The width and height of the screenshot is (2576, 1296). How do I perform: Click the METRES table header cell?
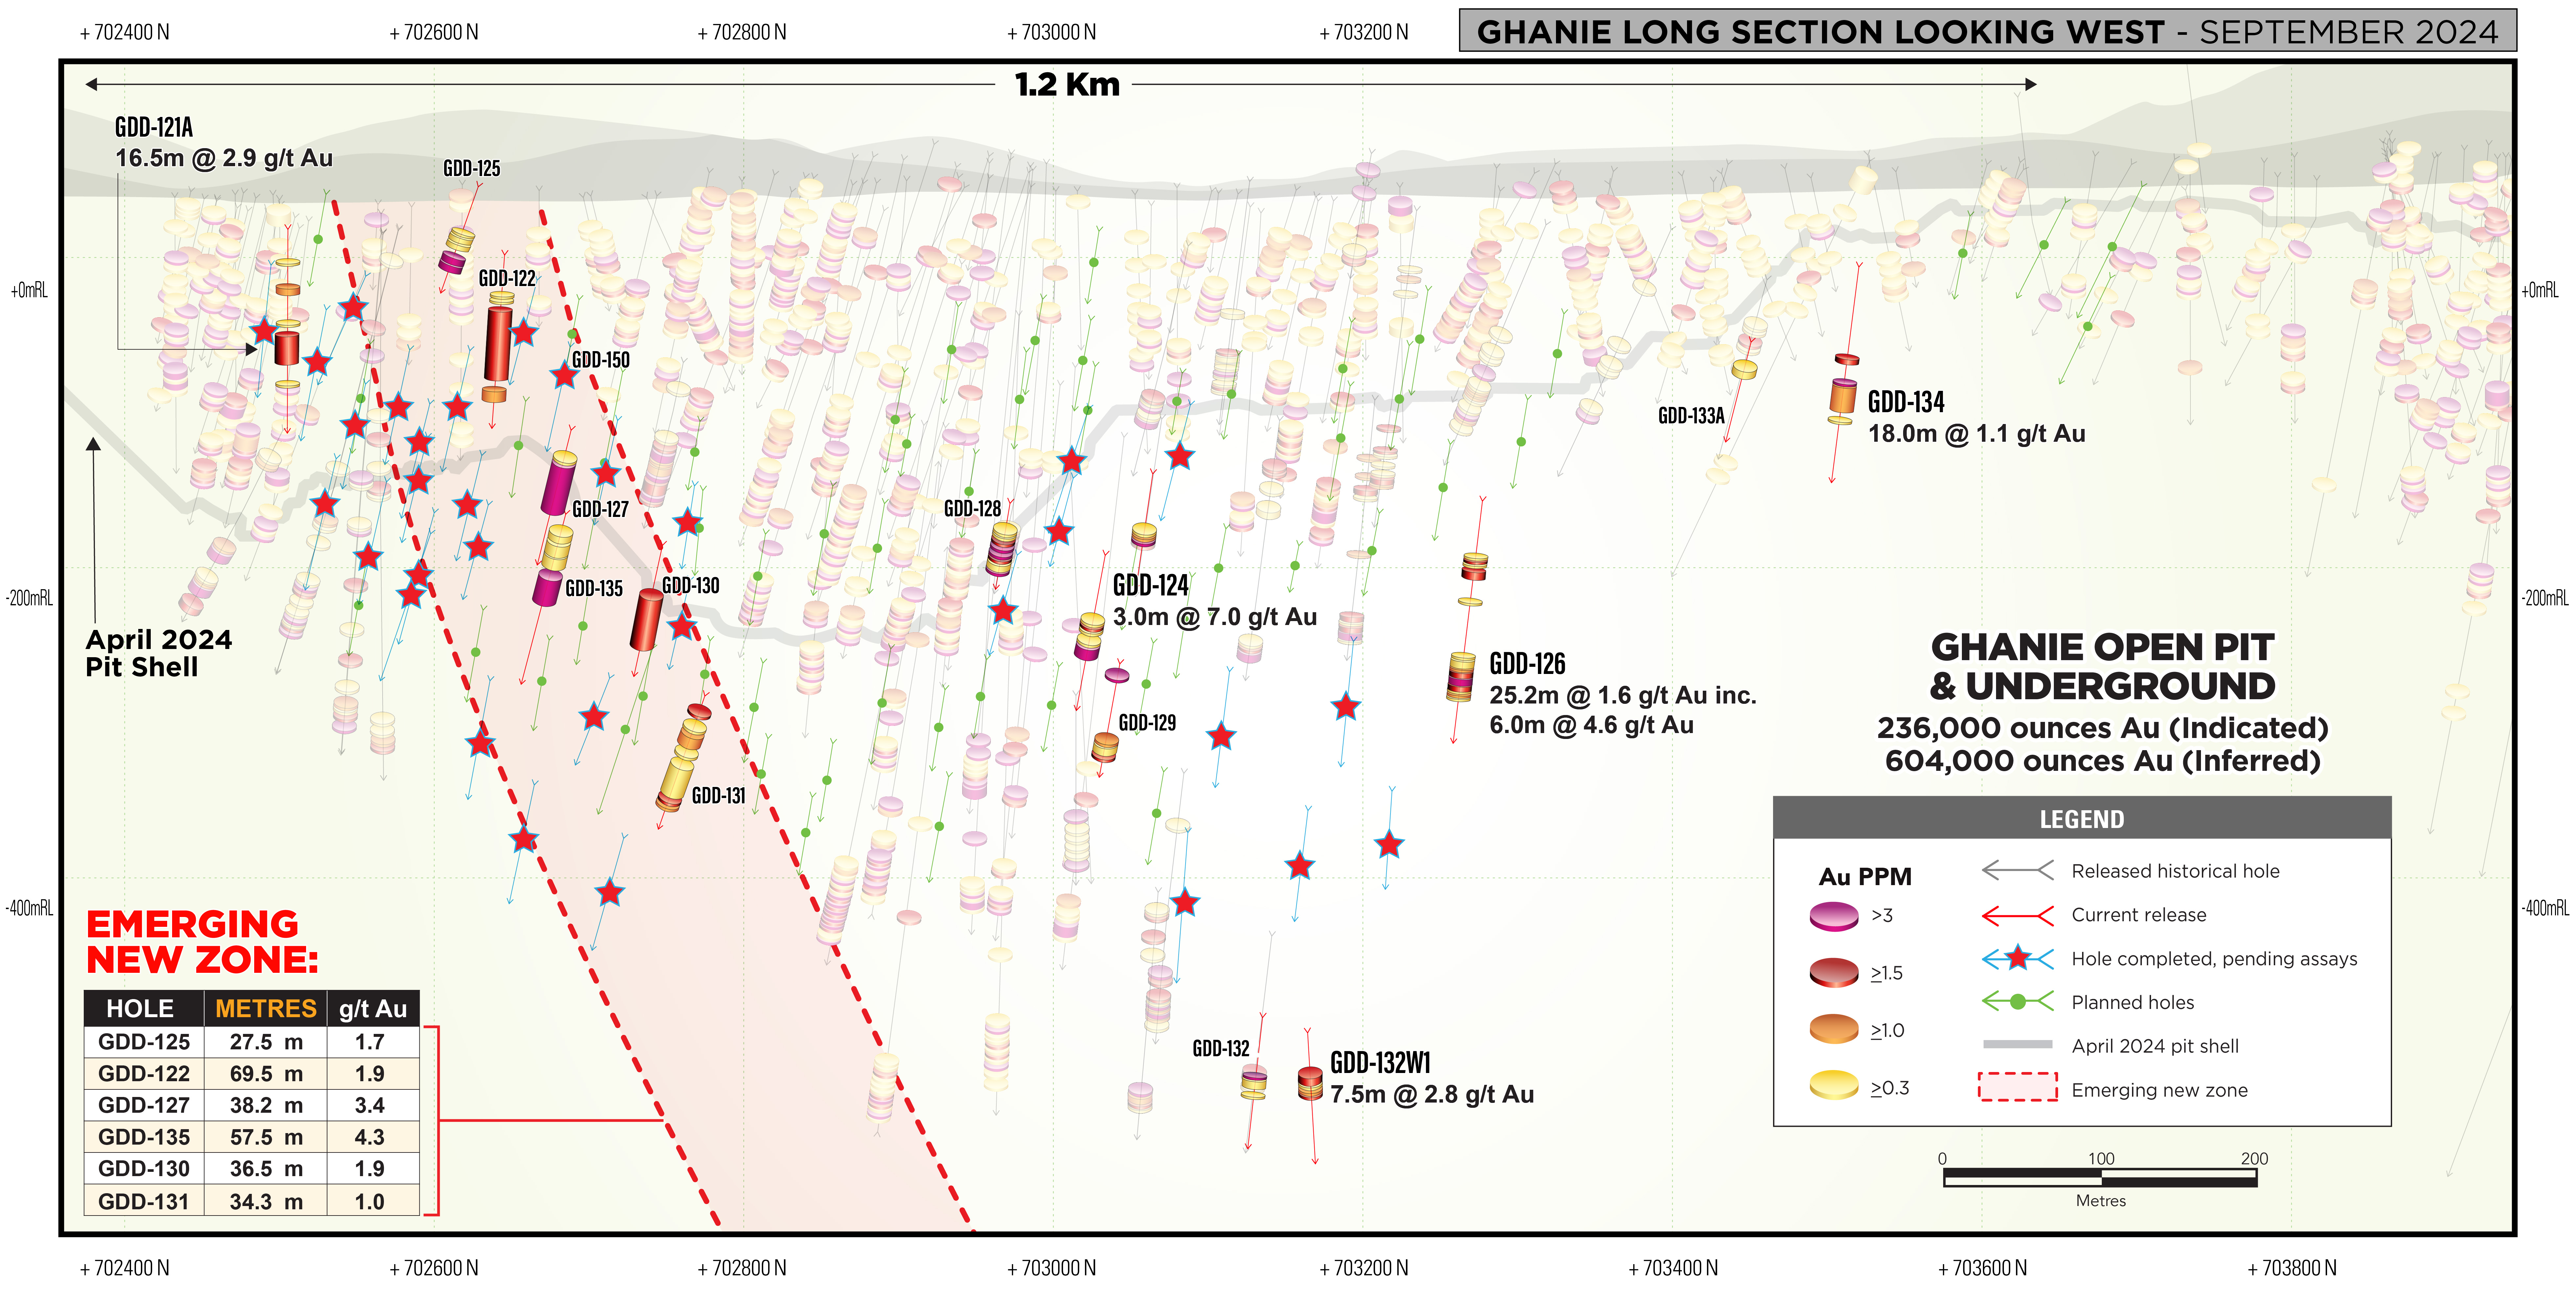(x=266, y=1009)
